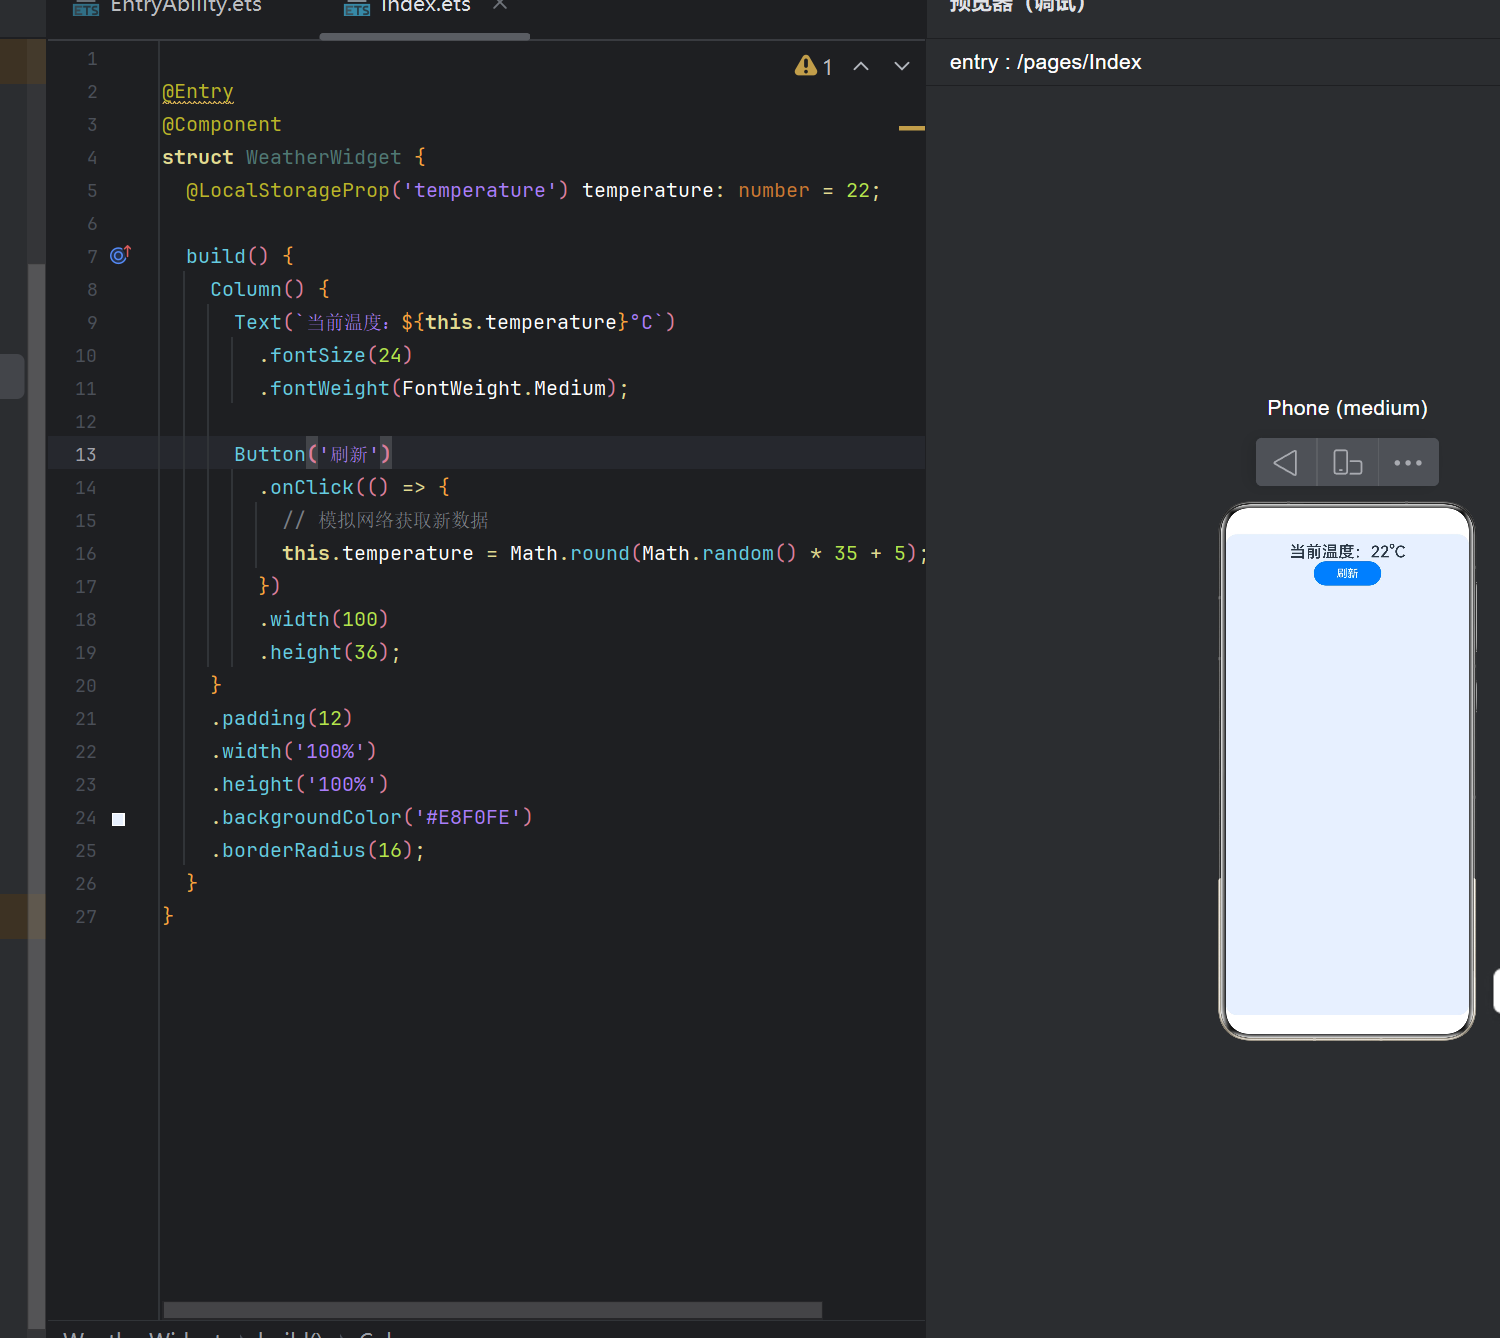
Task: Click the Phone (medium) device label
Action: point(1347,408)
